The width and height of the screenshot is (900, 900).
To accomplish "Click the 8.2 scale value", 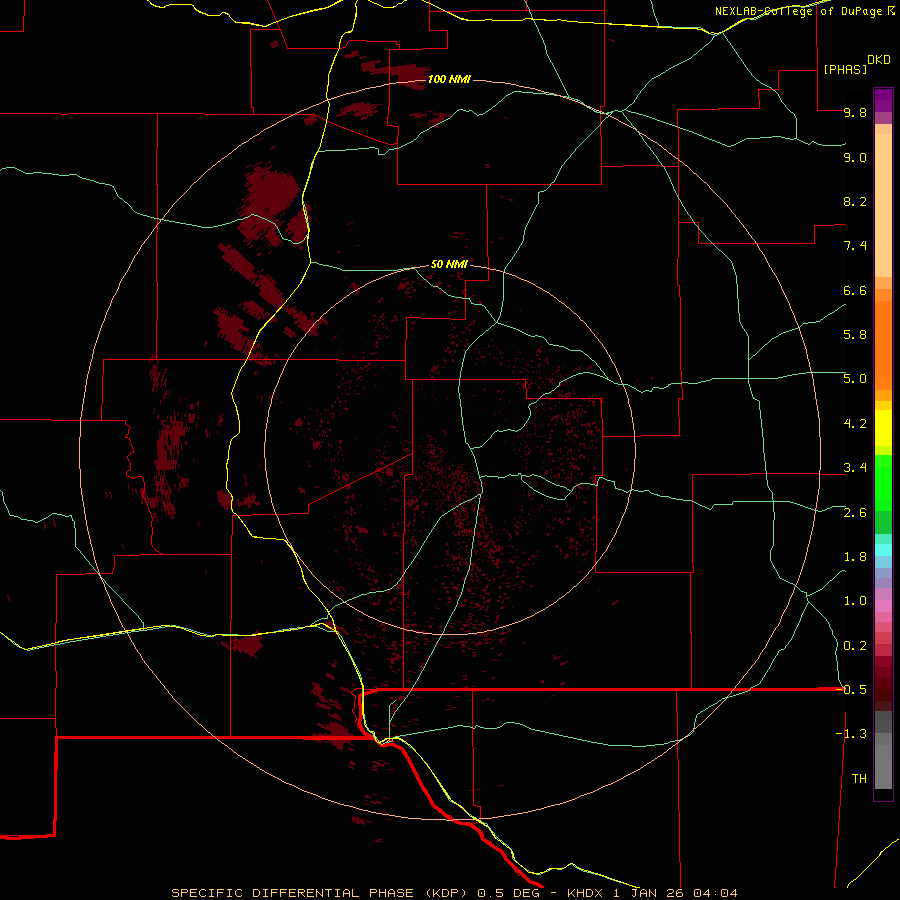I will (855, 201).
